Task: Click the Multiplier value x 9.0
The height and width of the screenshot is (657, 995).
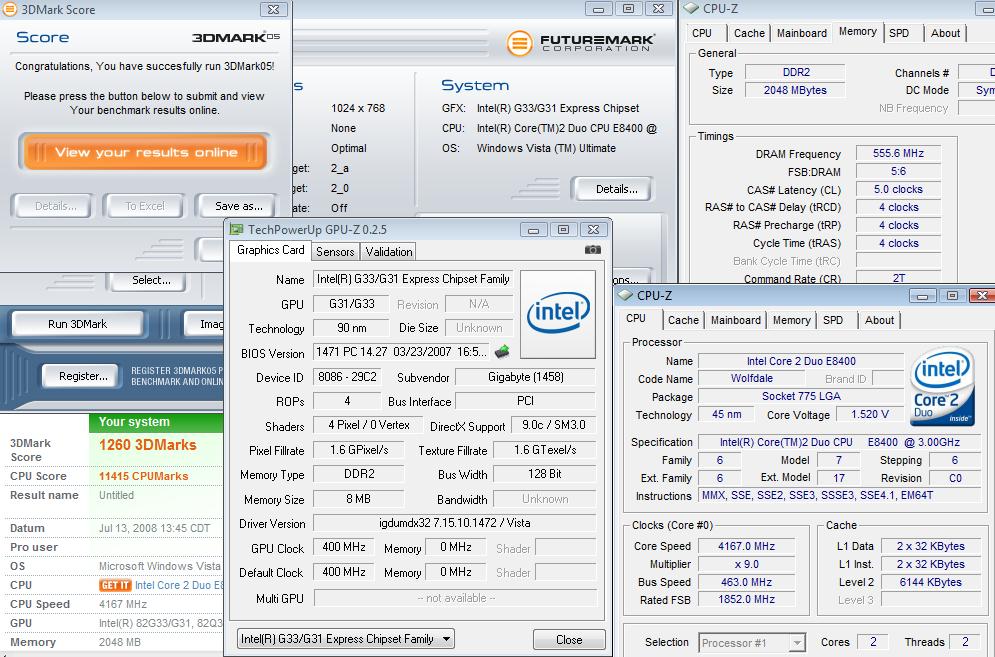Action: tap(746, 564)
